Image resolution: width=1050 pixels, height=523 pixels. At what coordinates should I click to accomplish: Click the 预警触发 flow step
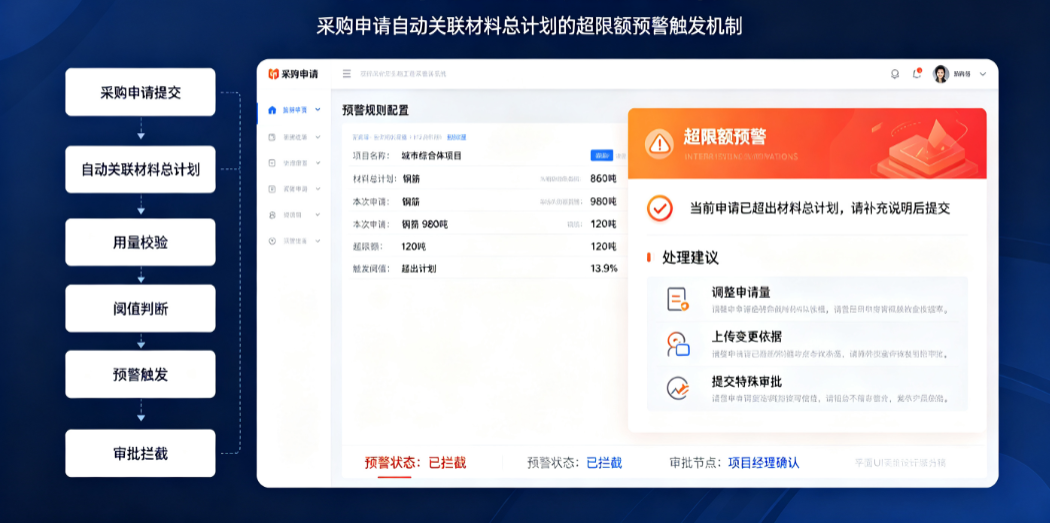click(141, 374)
